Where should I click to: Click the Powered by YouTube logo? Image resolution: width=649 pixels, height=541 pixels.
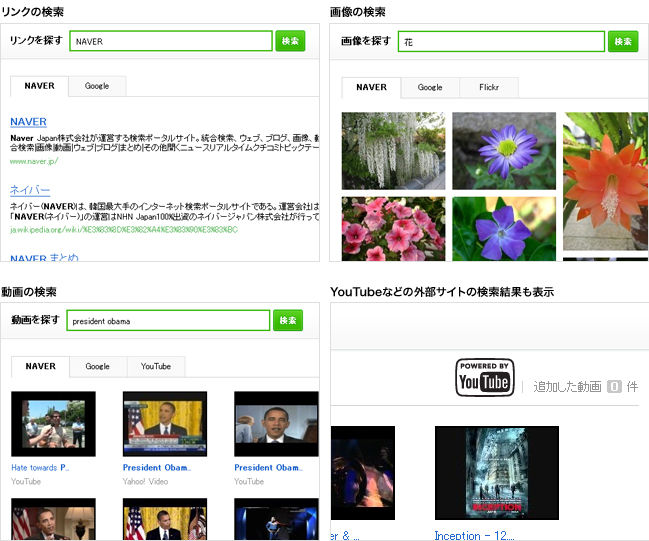click(485, 377)
